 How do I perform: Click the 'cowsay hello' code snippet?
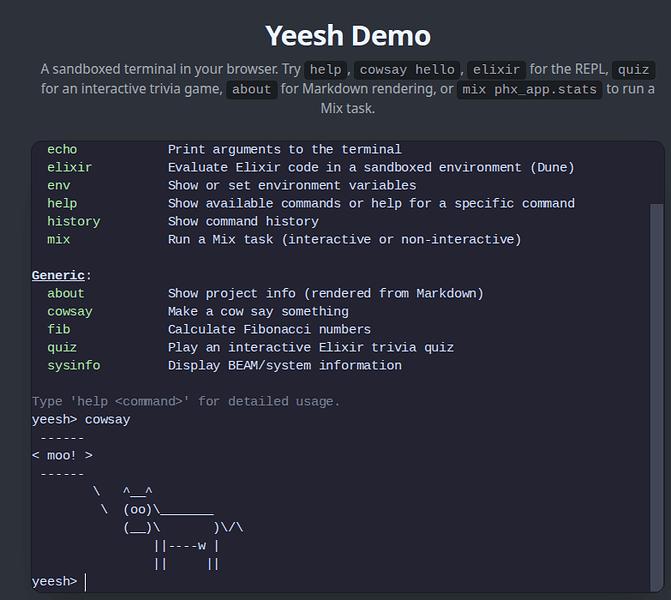[x=407, y=70]
